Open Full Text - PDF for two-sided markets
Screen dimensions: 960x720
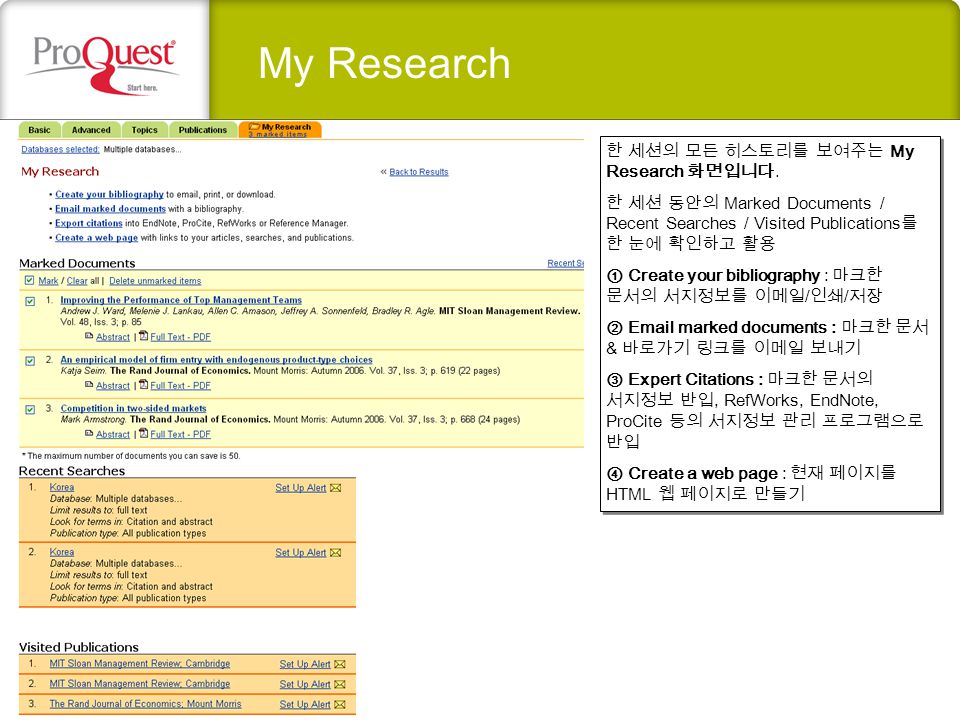[181, 434]
